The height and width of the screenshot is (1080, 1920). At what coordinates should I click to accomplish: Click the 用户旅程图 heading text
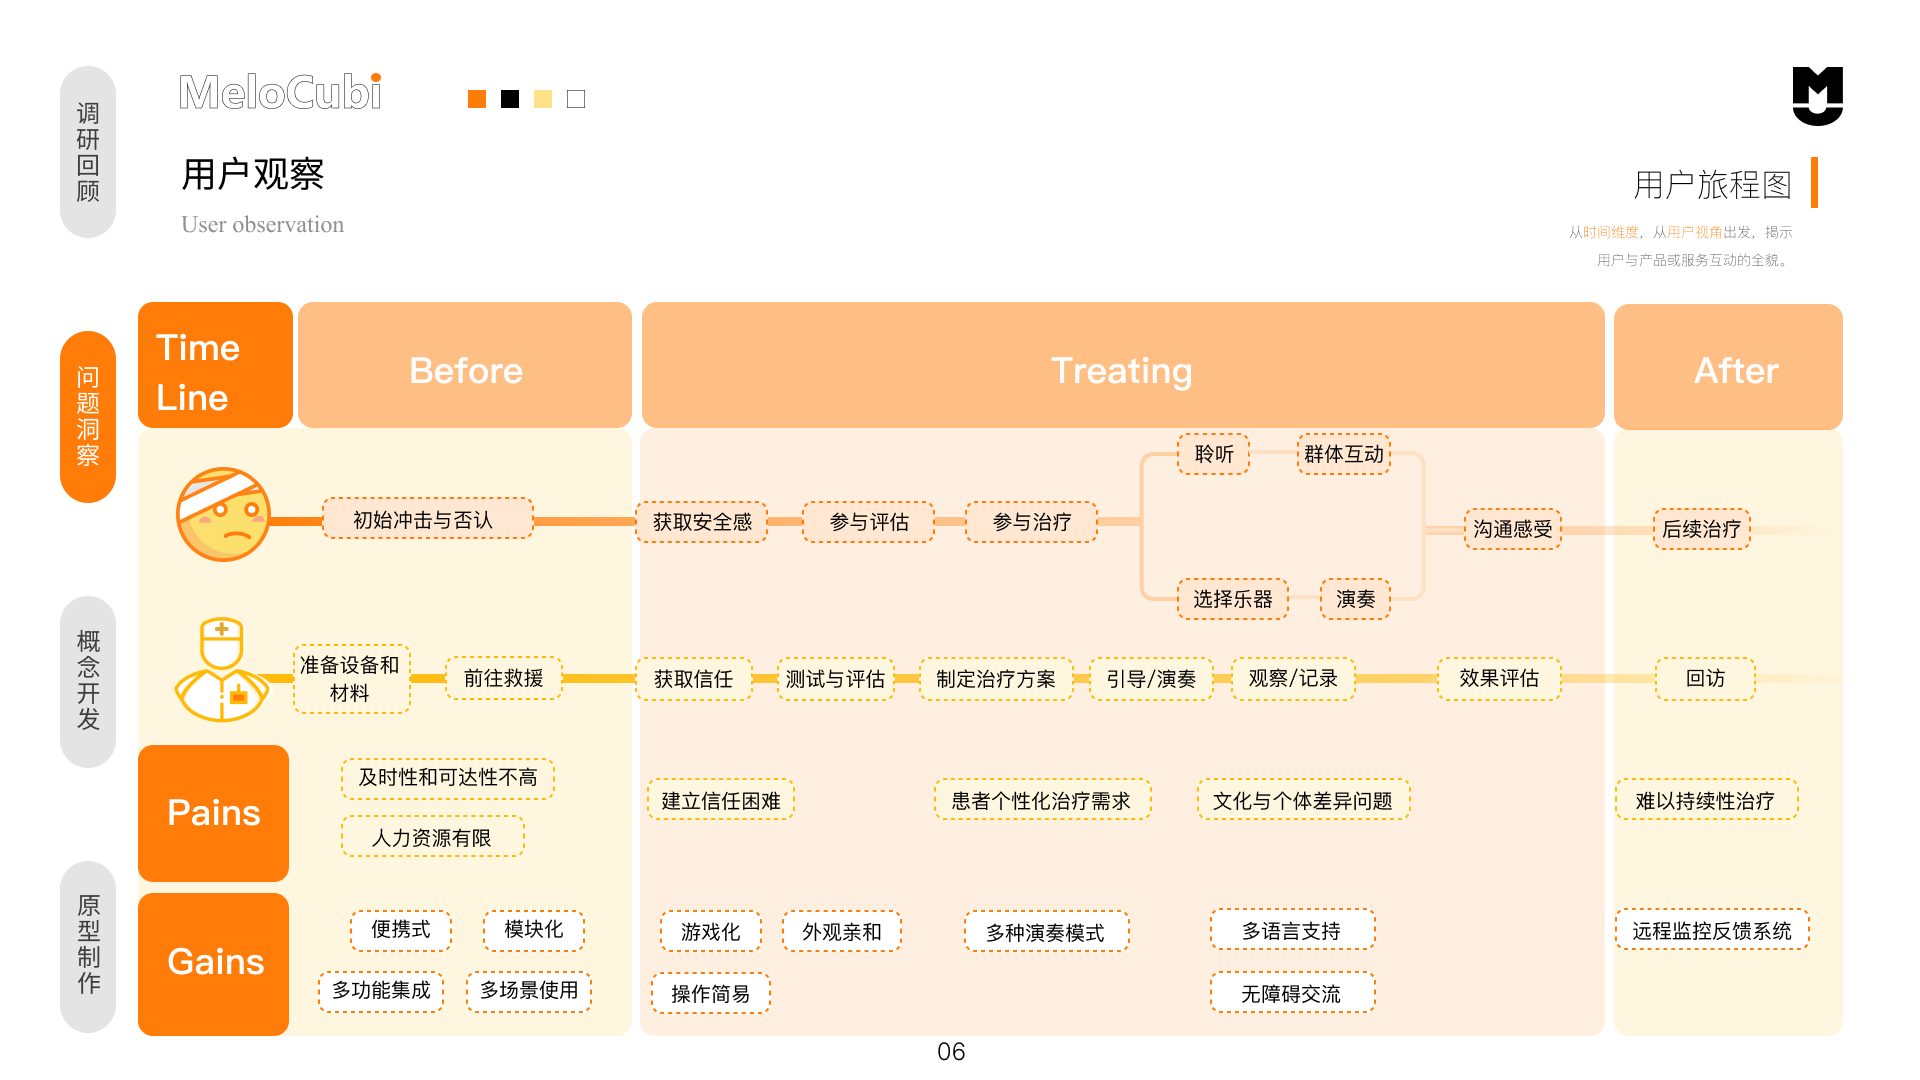pyautogui.click(x=1712, y=184)
